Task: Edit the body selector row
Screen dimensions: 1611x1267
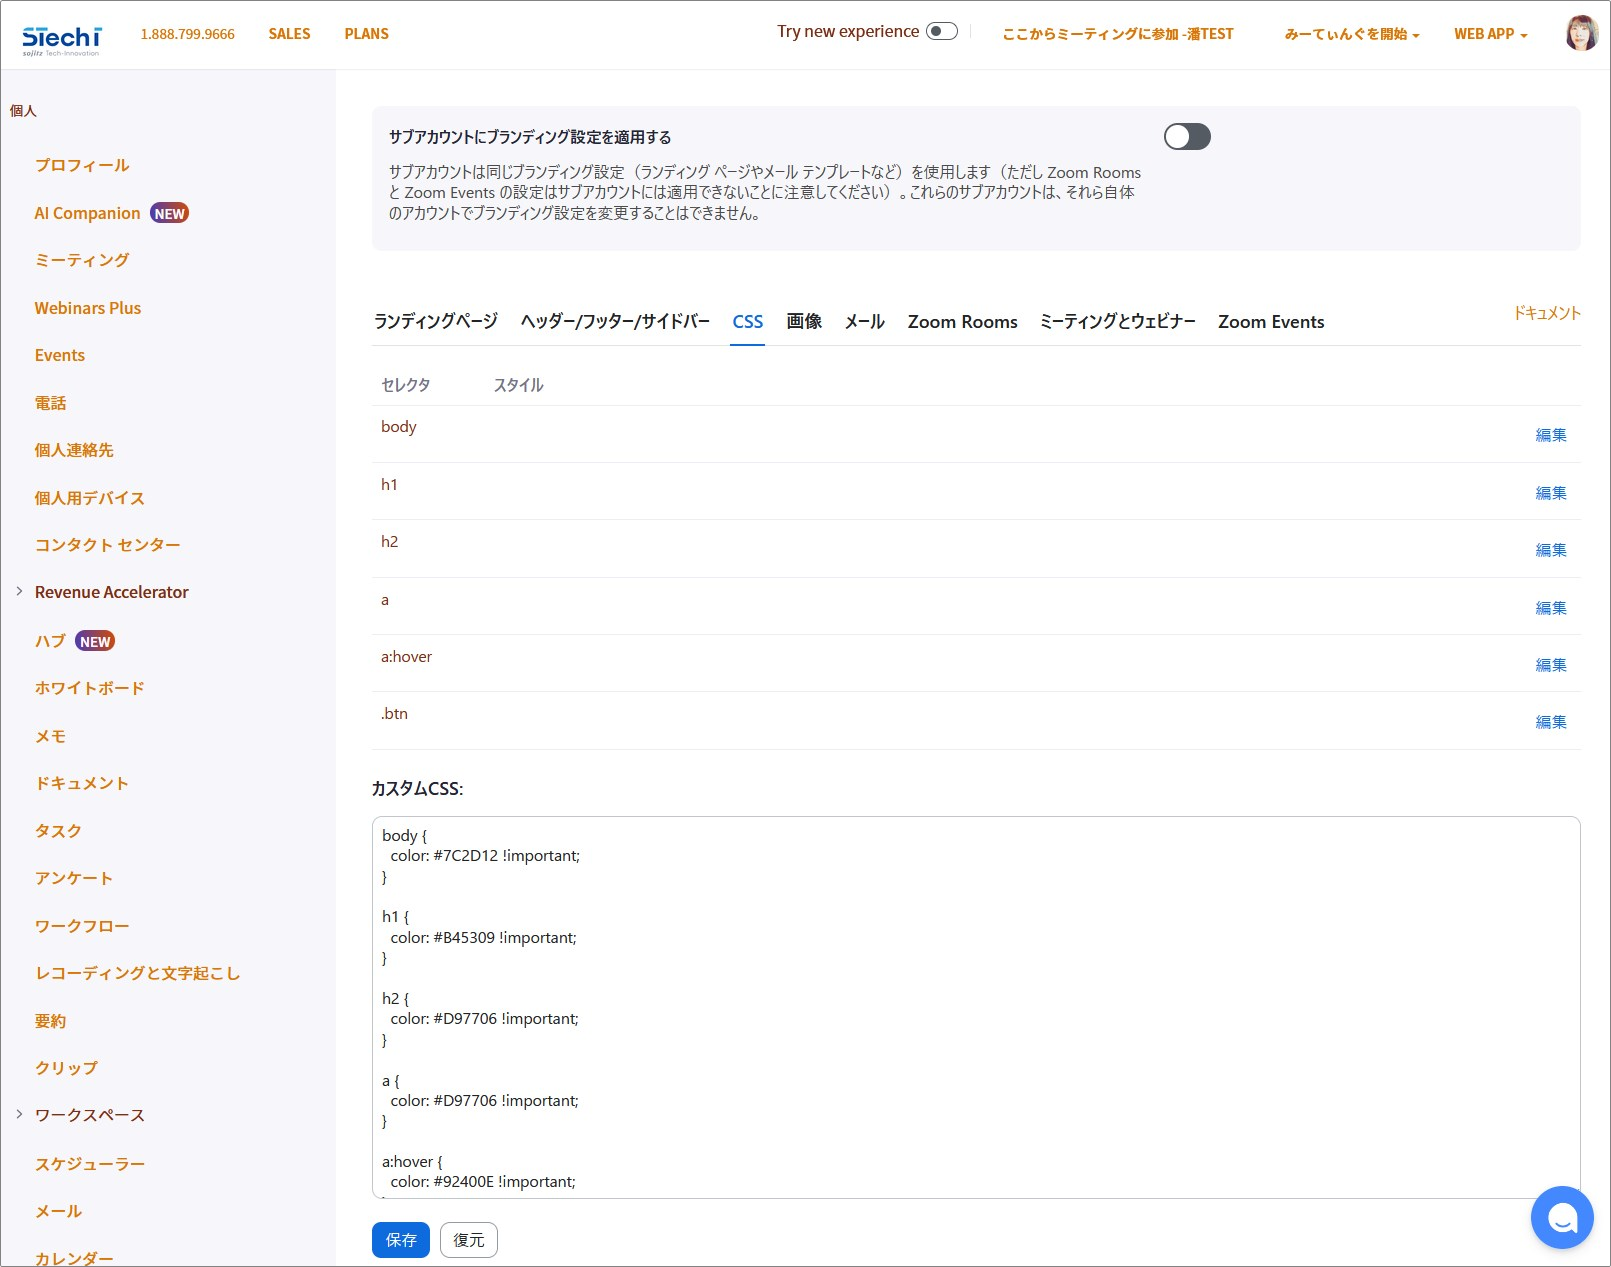Action: click(1551, 435)
